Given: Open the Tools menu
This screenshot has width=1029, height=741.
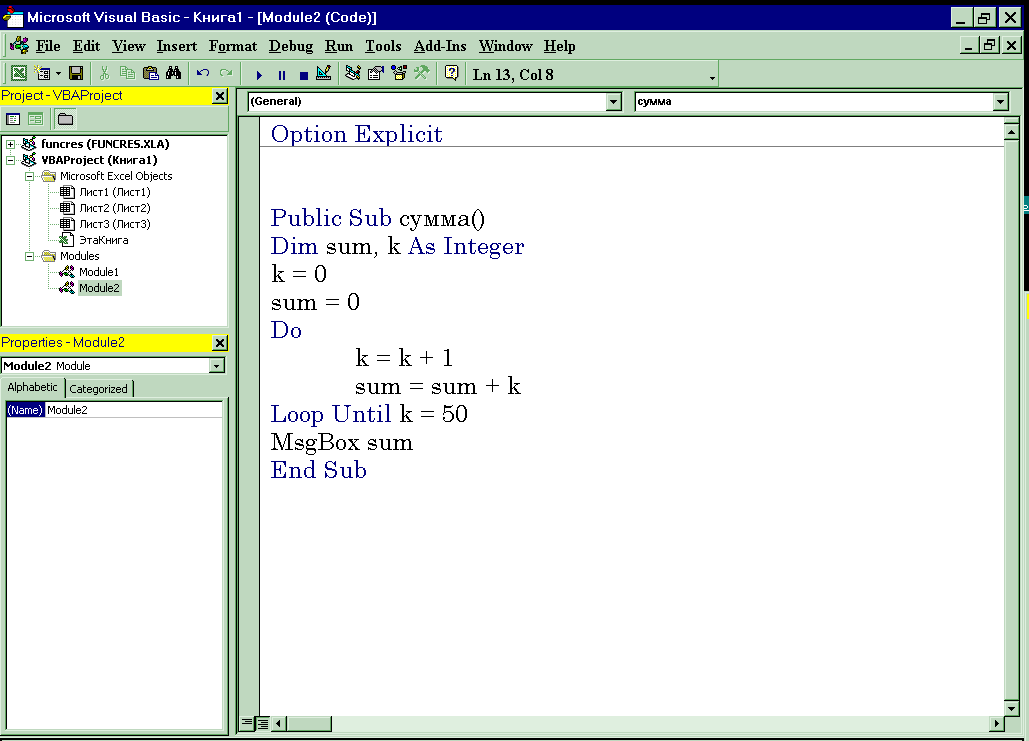Looking at the screenshot, I should pos(383,46).
